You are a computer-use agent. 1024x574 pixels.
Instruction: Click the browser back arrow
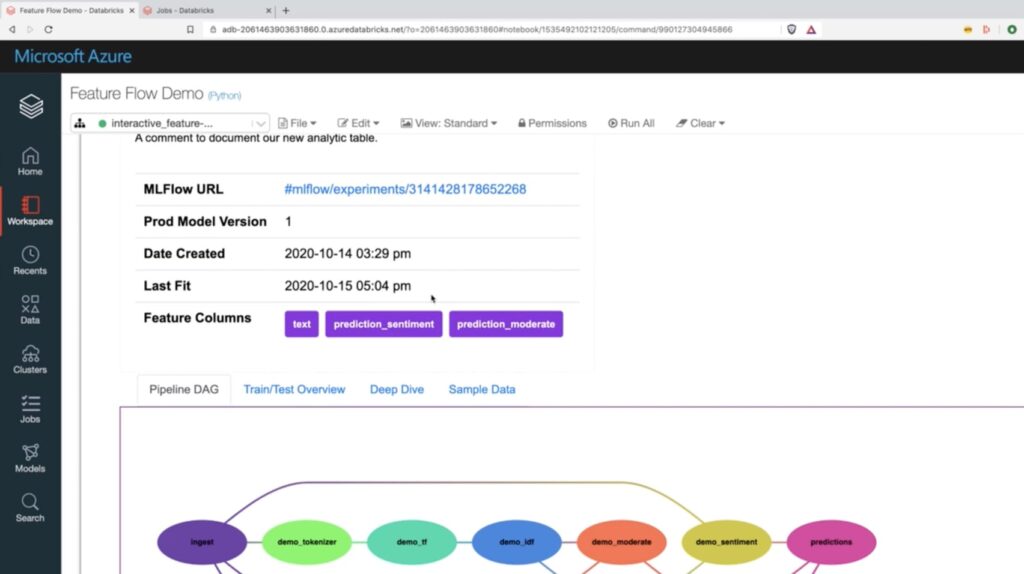[12, 29]
